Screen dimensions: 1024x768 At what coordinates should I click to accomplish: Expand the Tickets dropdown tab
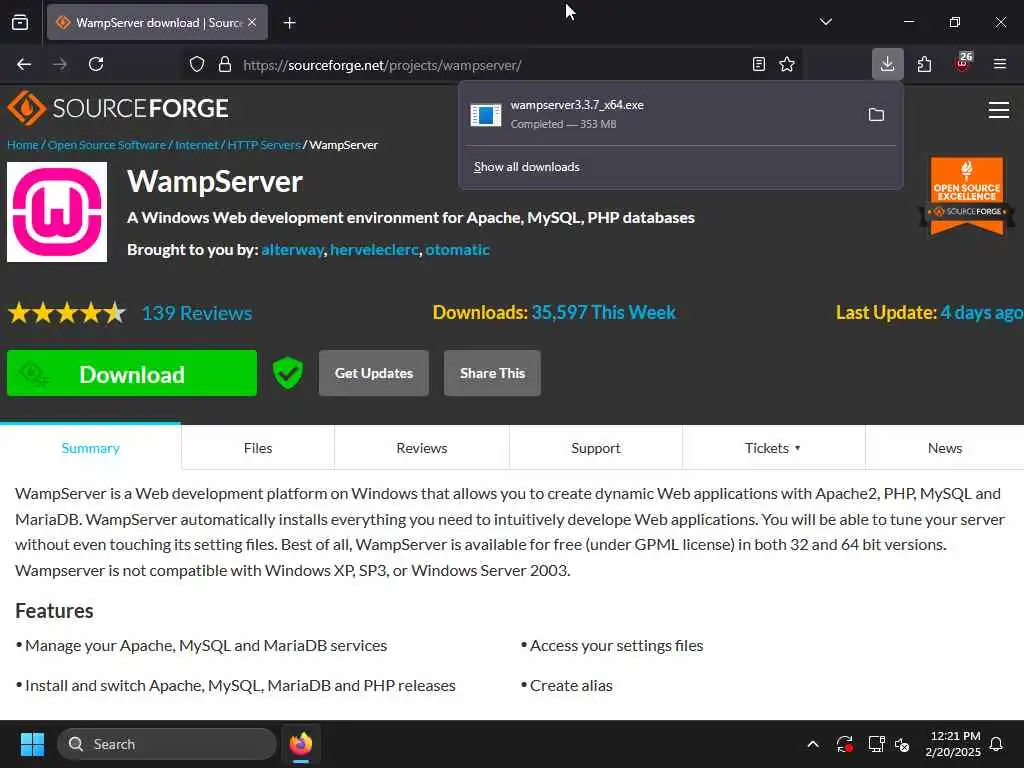(773, 448)
